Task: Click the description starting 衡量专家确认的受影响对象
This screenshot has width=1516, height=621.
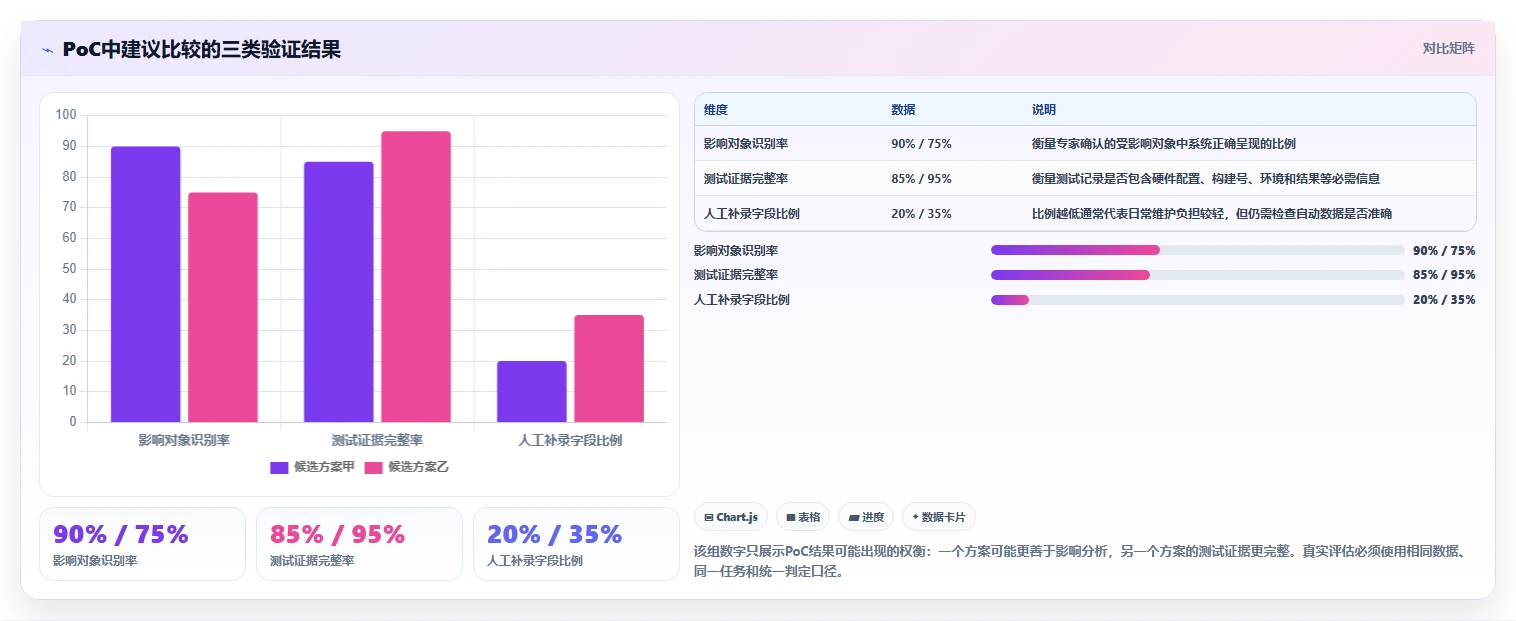Action: tap(1163, 144)
